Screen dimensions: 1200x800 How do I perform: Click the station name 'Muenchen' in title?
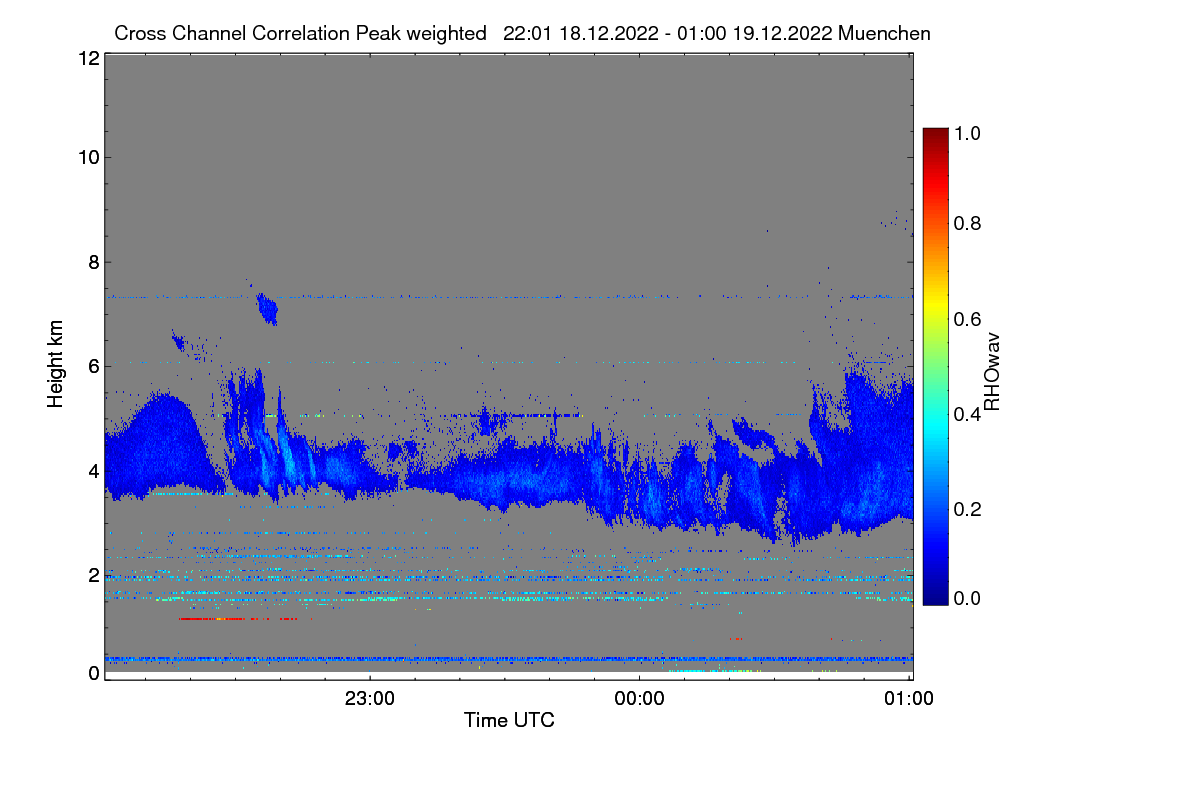coord(886,33)
